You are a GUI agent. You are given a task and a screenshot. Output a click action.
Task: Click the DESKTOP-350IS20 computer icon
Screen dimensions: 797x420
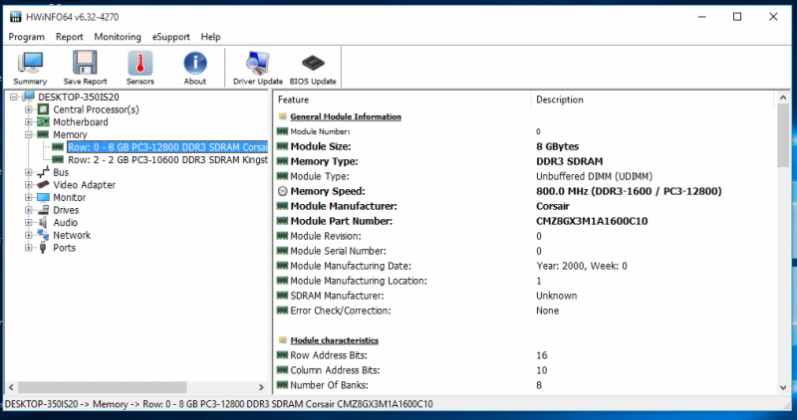pos(29,97)
